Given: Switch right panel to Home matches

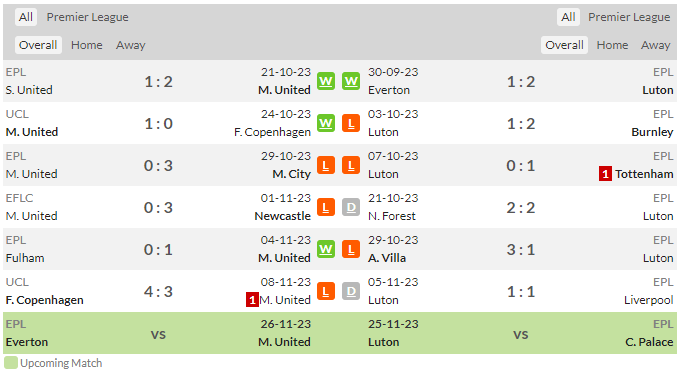Looking at the screenshot, I should 612,45.
